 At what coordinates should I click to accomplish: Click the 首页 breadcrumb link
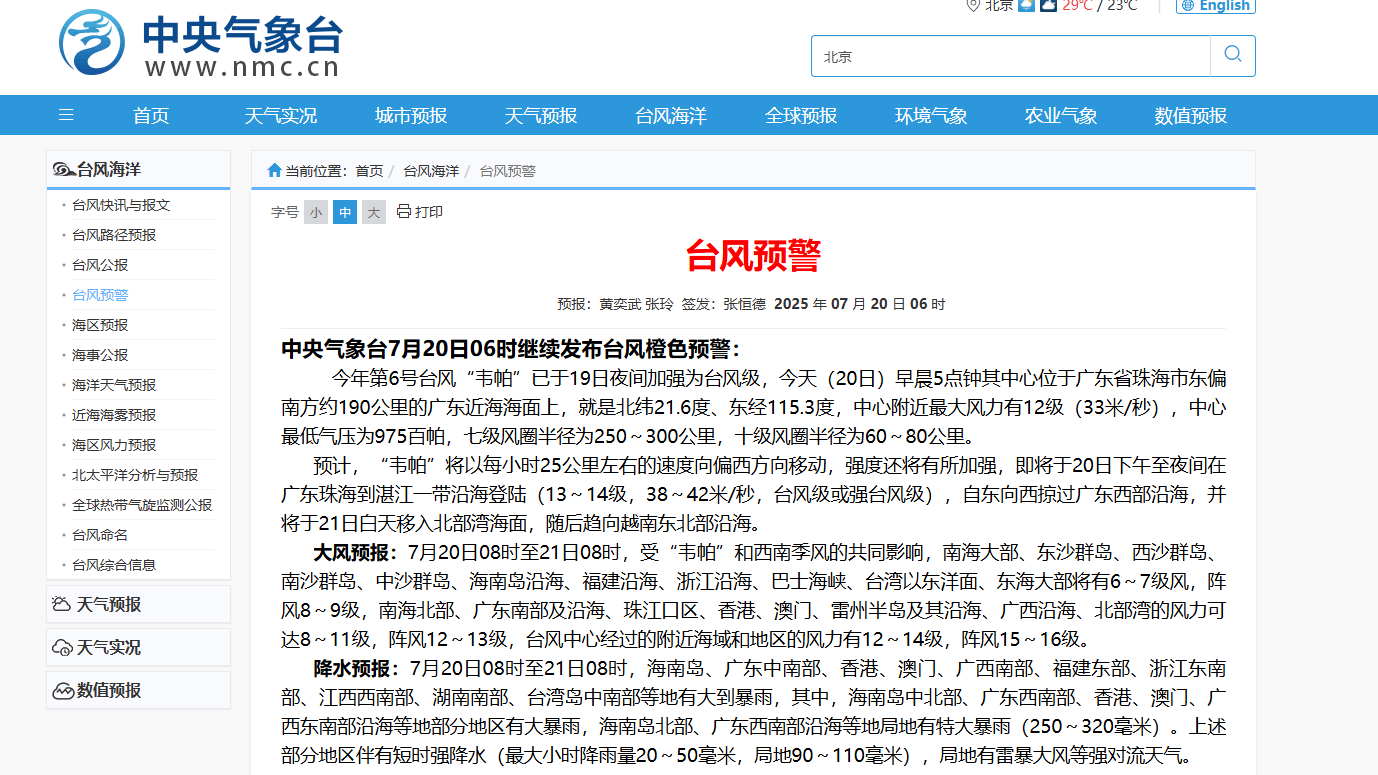click(369, 171)
